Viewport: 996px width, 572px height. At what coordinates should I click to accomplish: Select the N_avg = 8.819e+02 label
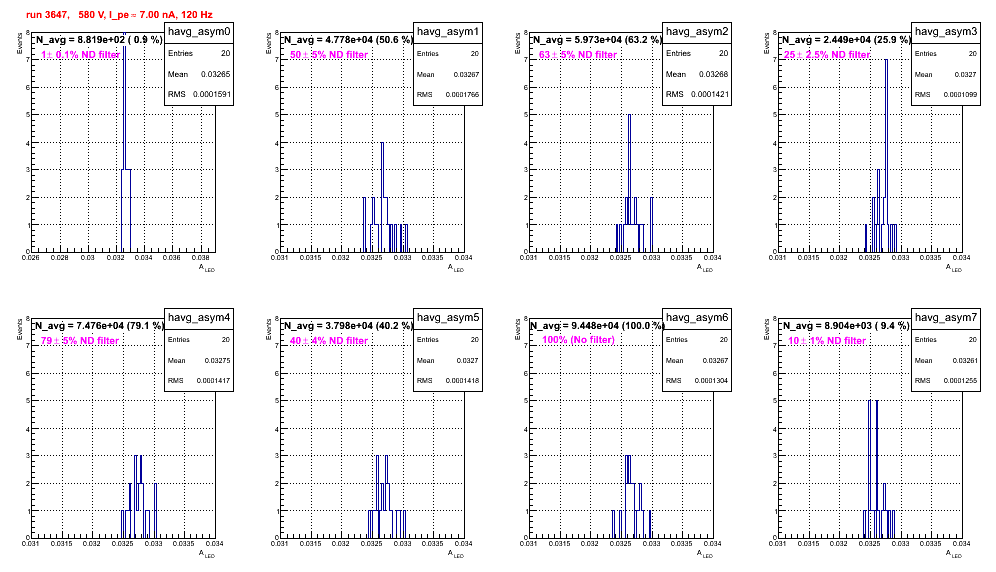tap(98, 40)
